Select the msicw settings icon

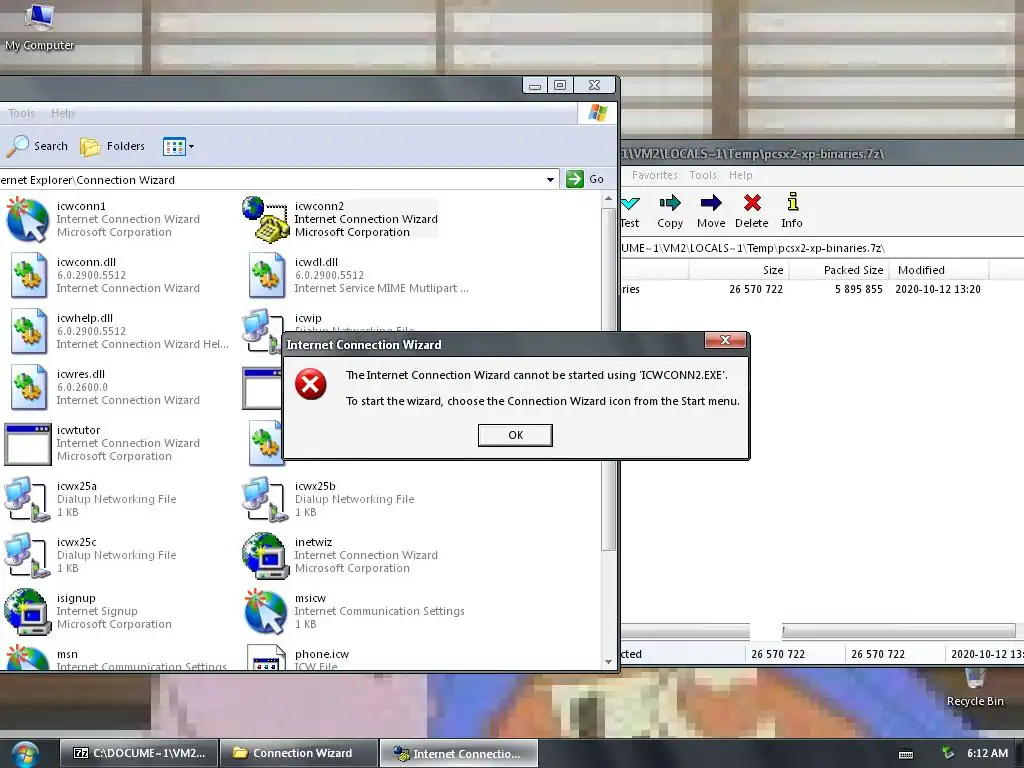(265, 612)
